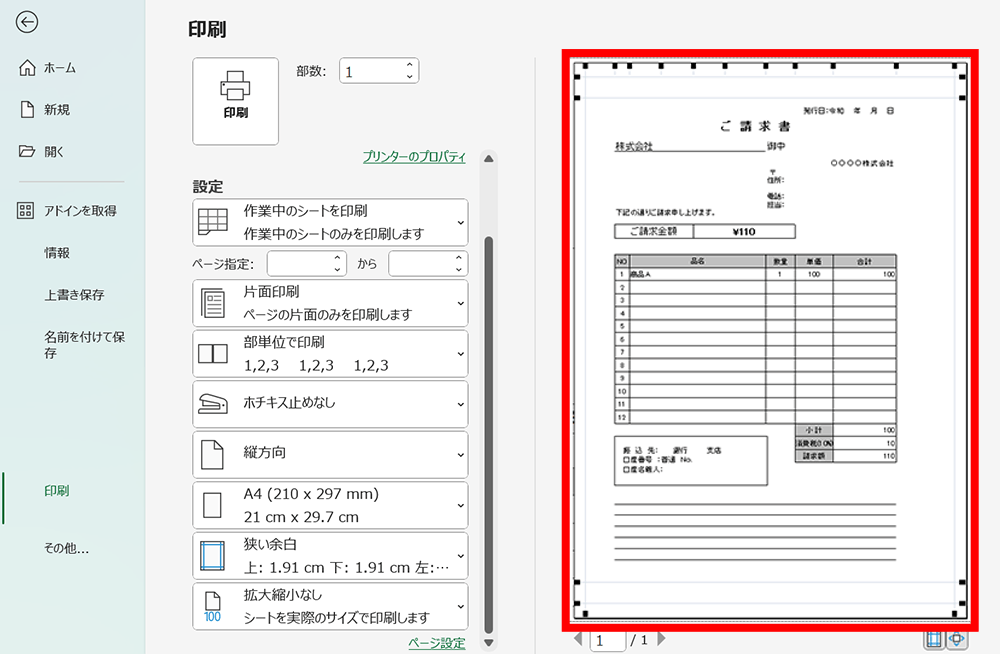Click the narrow margins icon

pos(212,556)
